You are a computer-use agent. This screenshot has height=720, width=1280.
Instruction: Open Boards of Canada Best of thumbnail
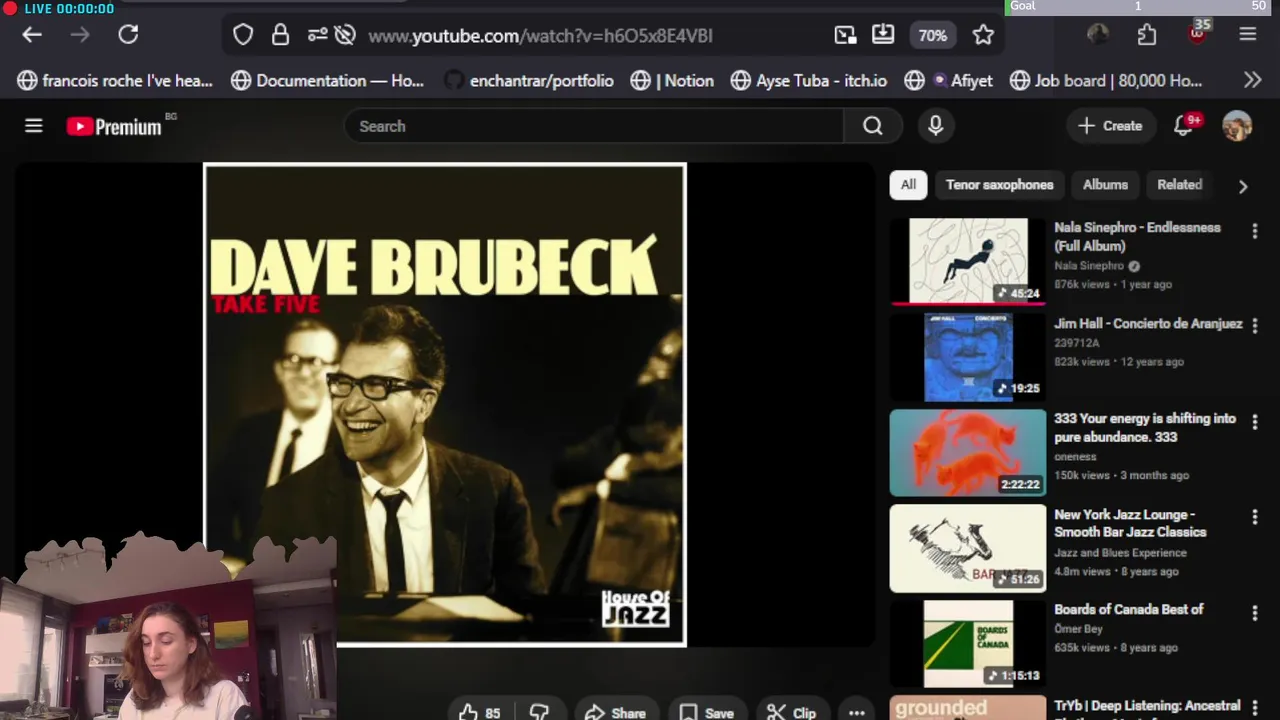968,643
